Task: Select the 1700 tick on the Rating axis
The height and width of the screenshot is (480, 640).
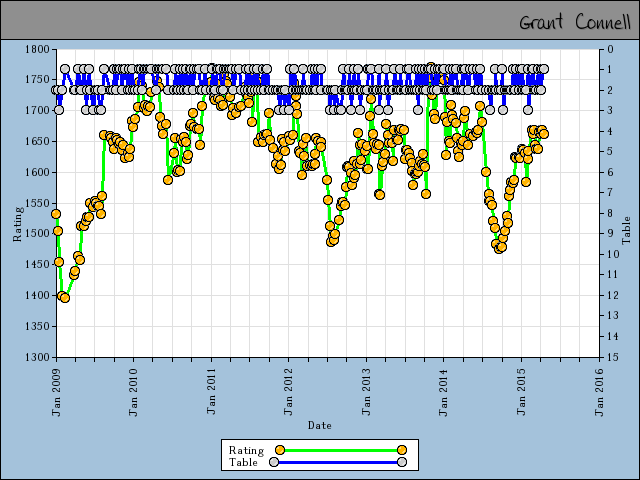Action: click(37, 111)
